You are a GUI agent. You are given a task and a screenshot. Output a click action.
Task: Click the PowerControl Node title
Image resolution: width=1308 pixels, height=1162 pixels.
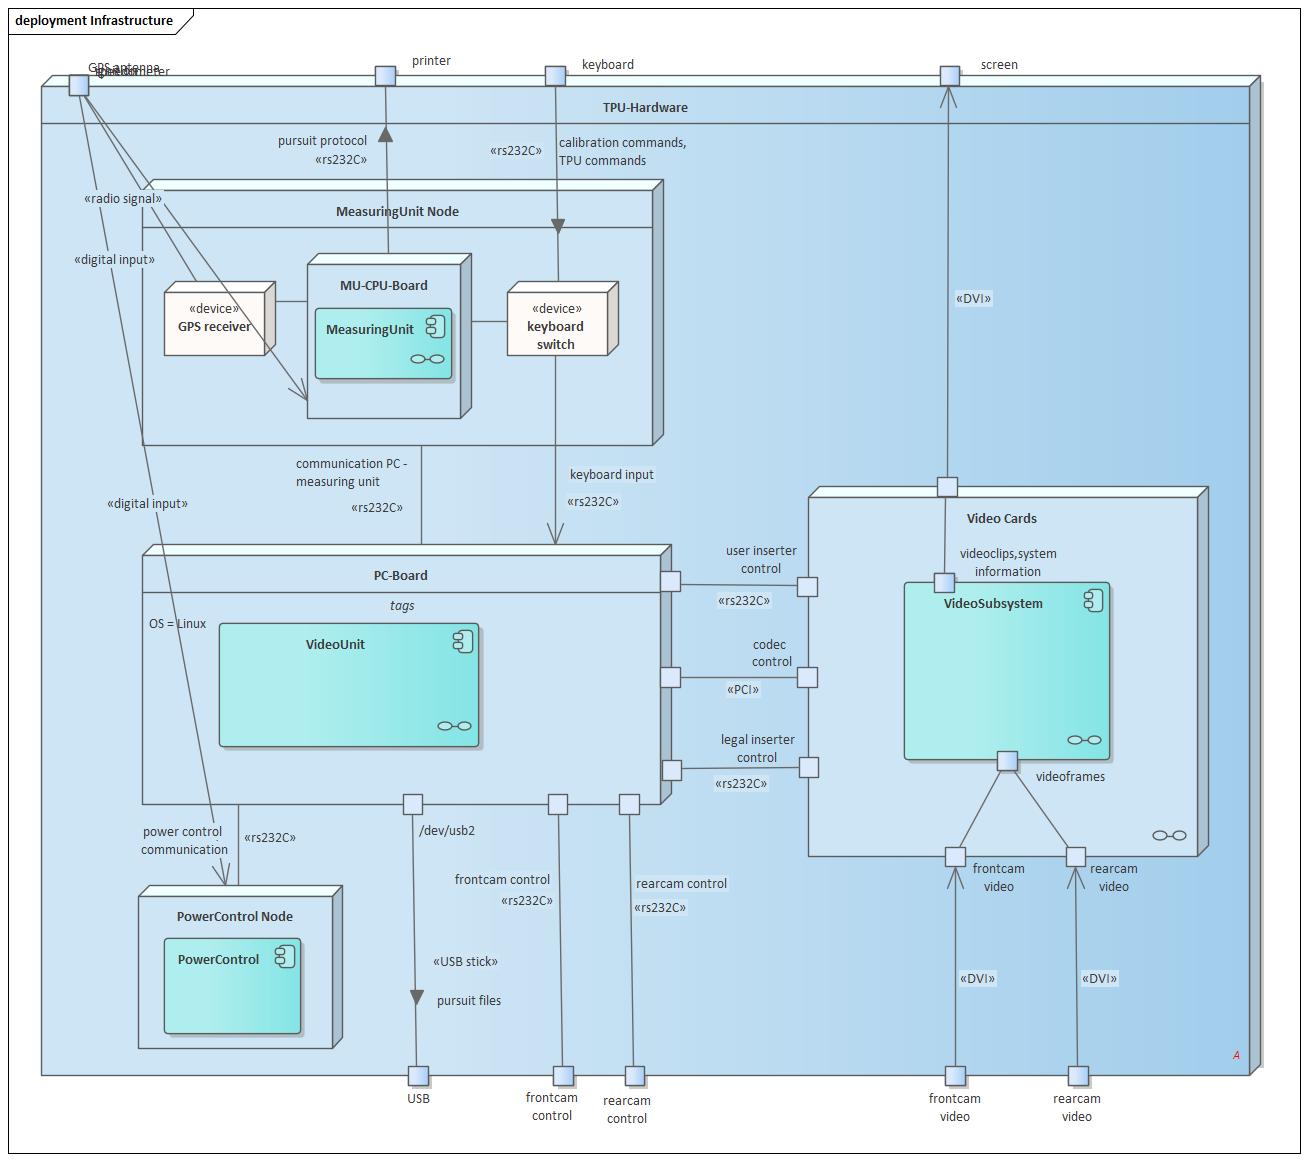[235, 917]
